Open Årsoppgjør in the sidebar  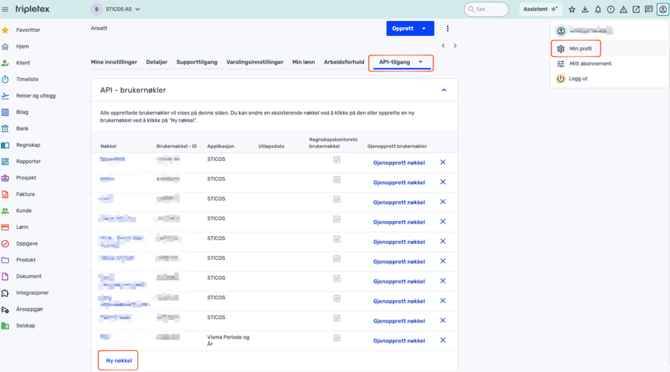click(x=29, y=309)
